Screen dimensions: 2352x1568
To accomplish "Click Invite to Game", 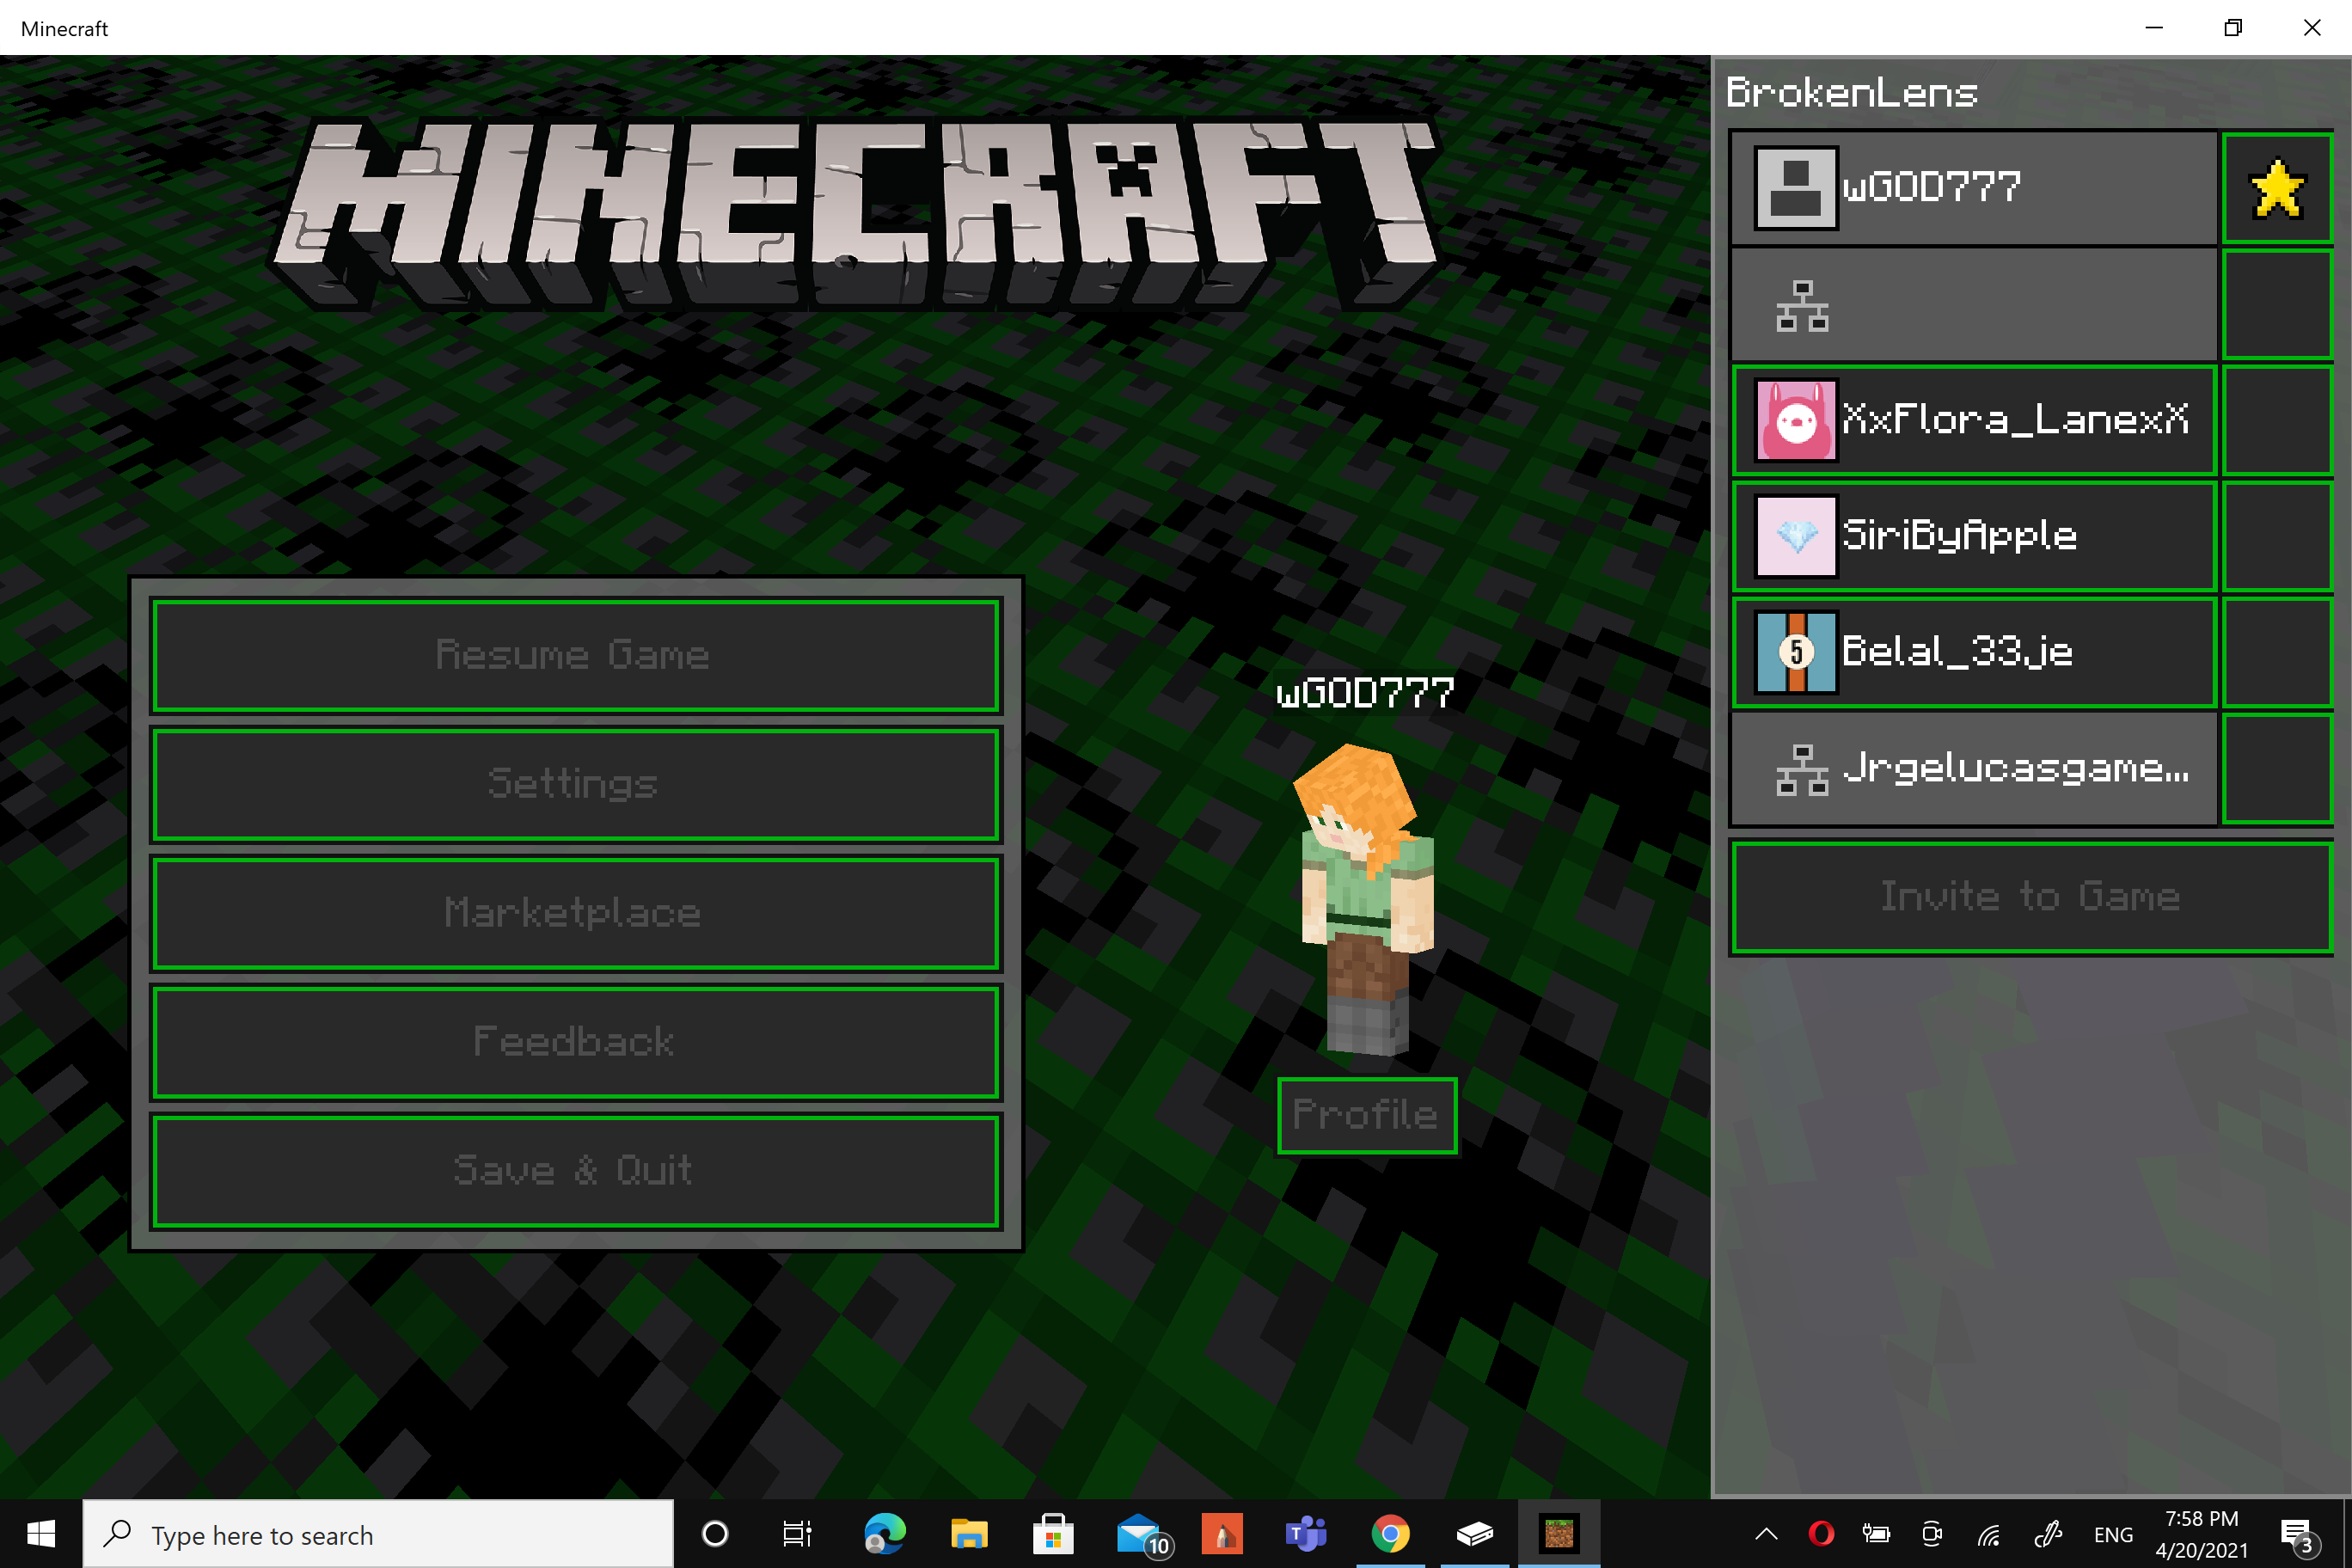I will [2031, 898].
